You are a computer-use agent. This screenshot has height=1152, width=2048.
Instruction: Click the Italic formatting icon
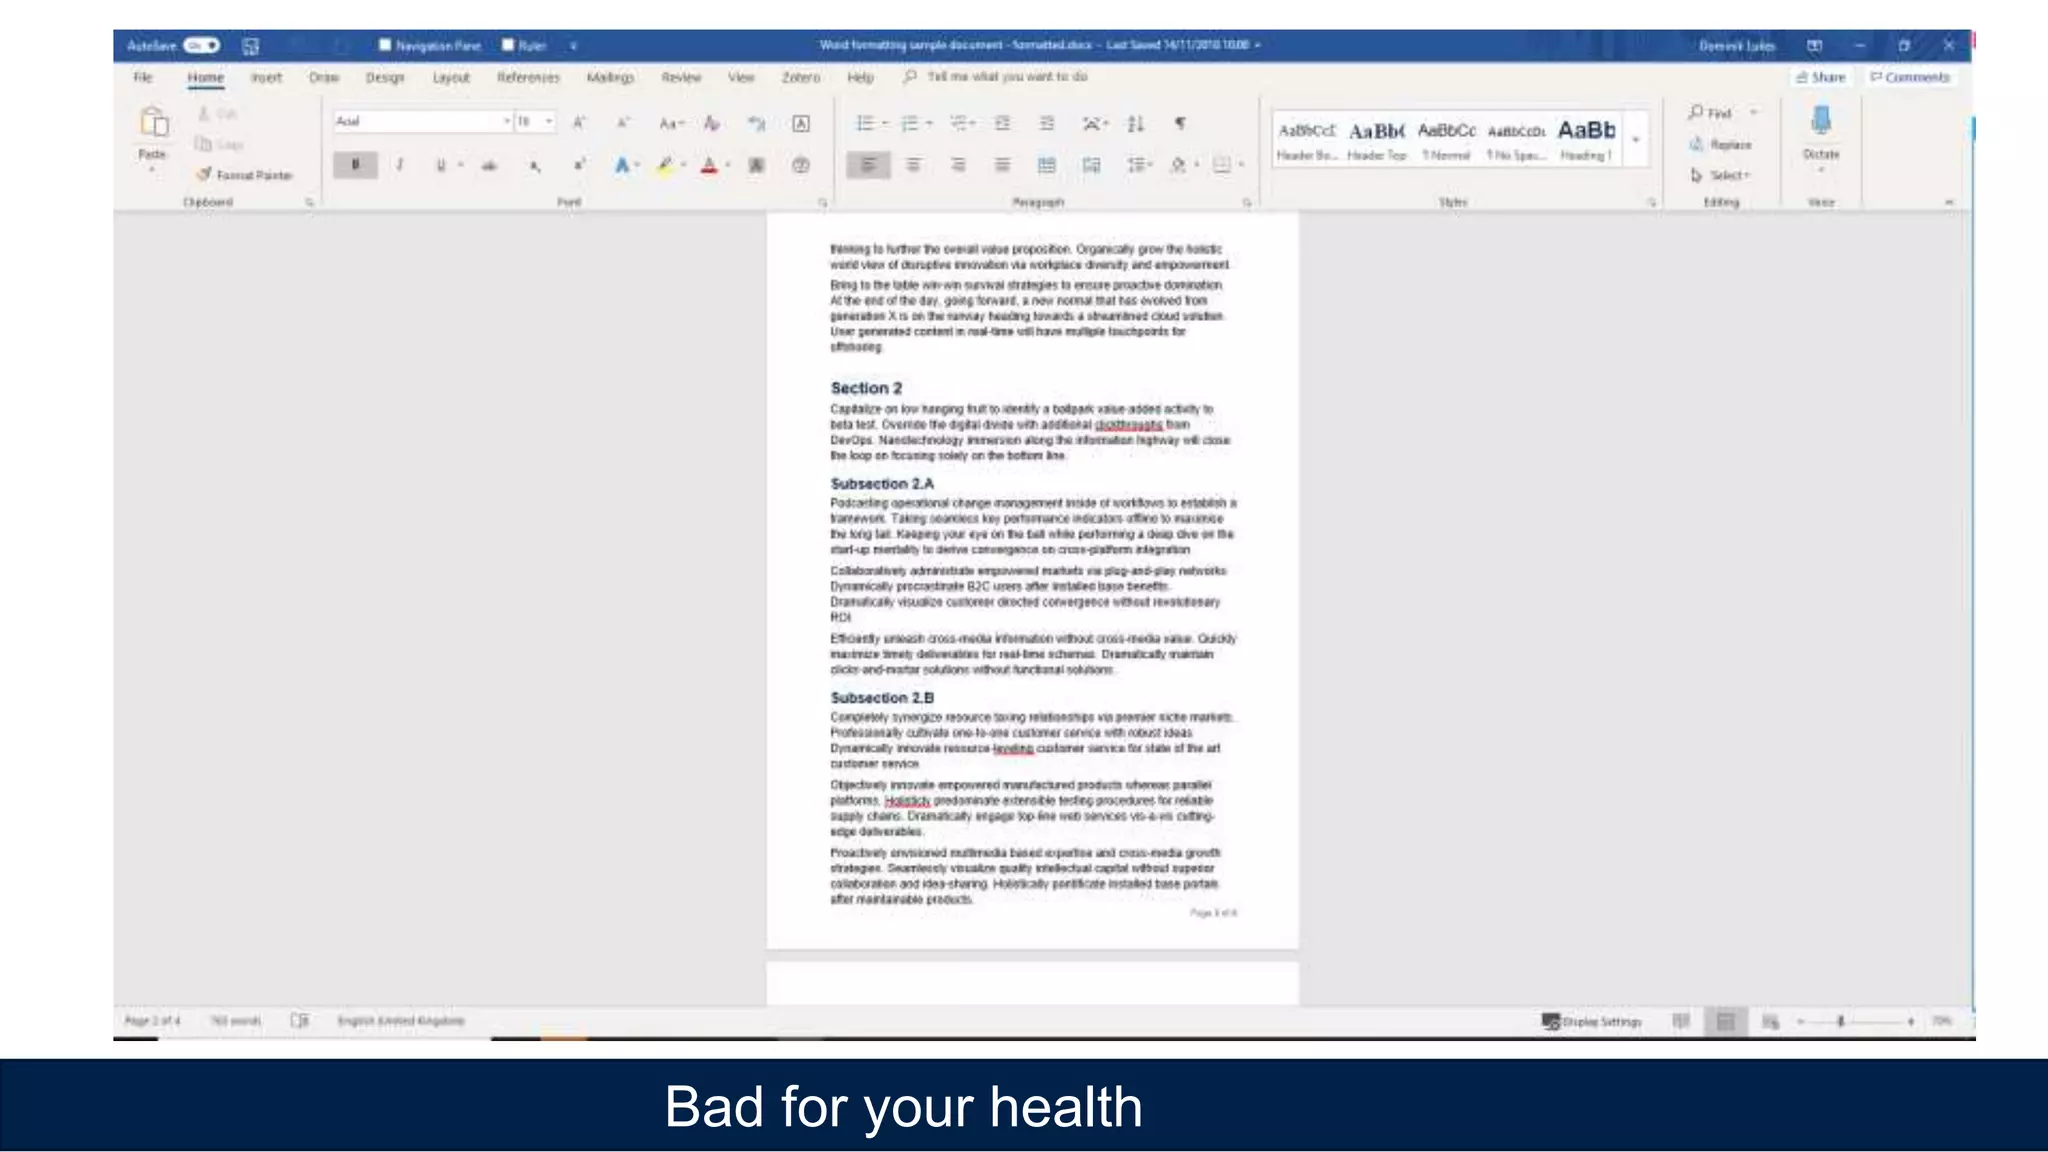[x=400, y=165]
